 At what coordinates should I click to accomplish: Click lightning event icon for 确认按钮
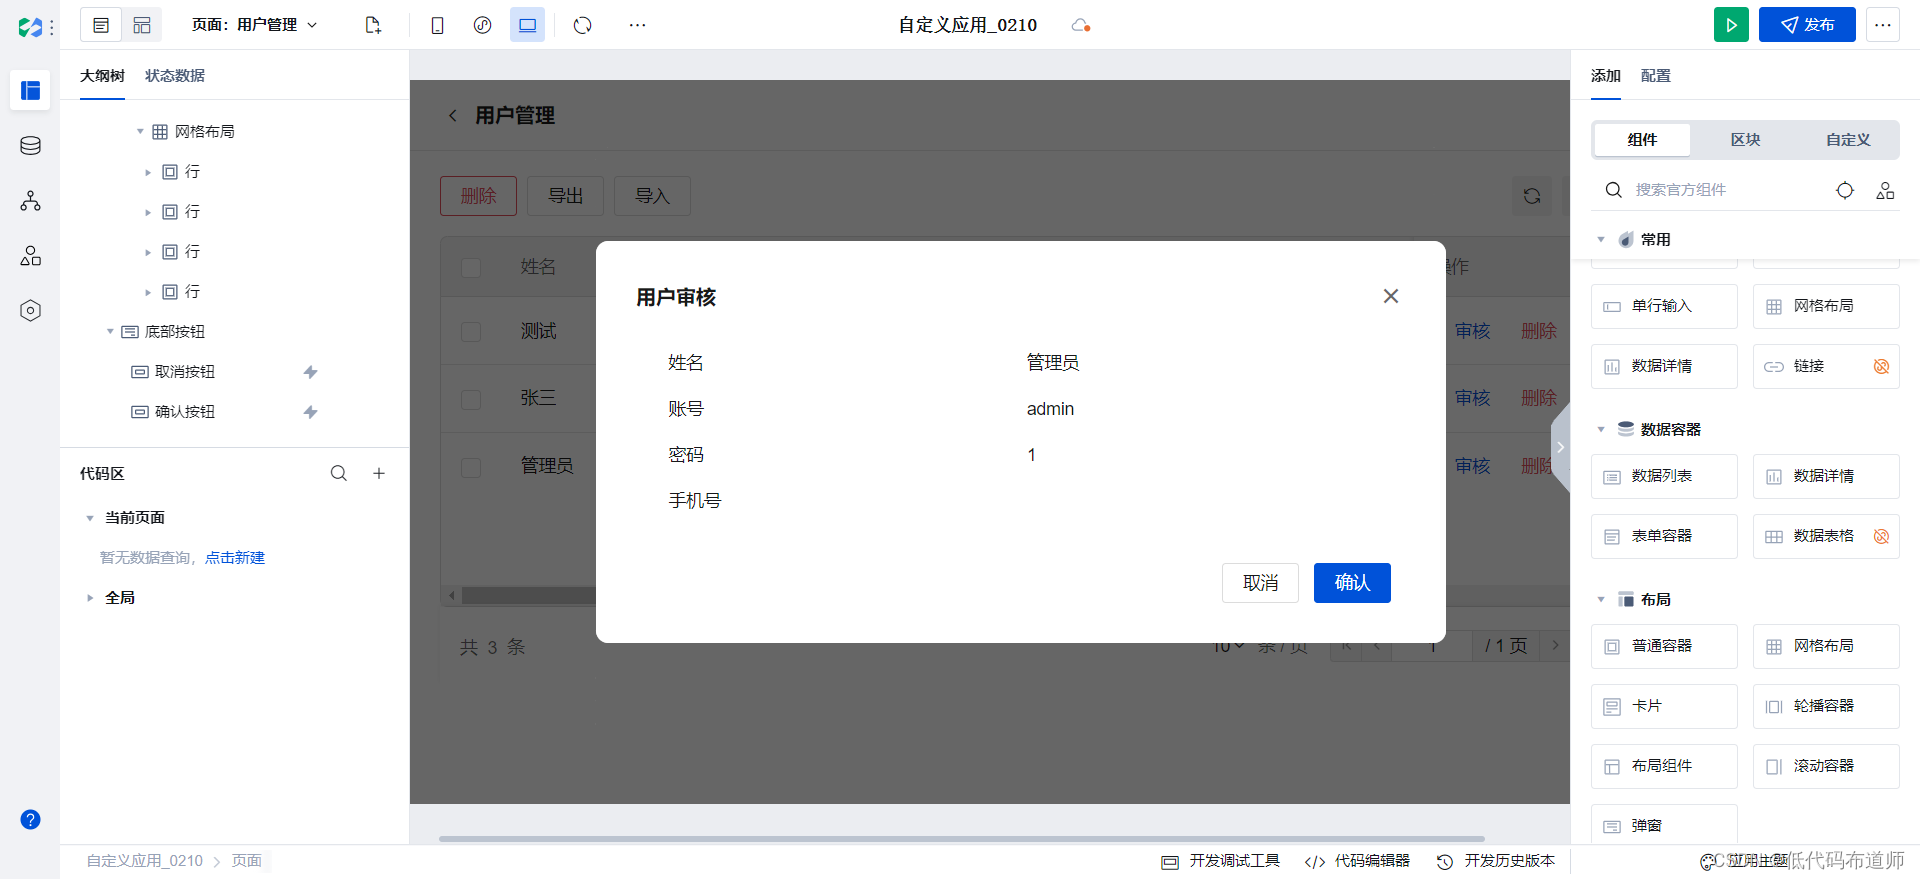coord(311,412)
